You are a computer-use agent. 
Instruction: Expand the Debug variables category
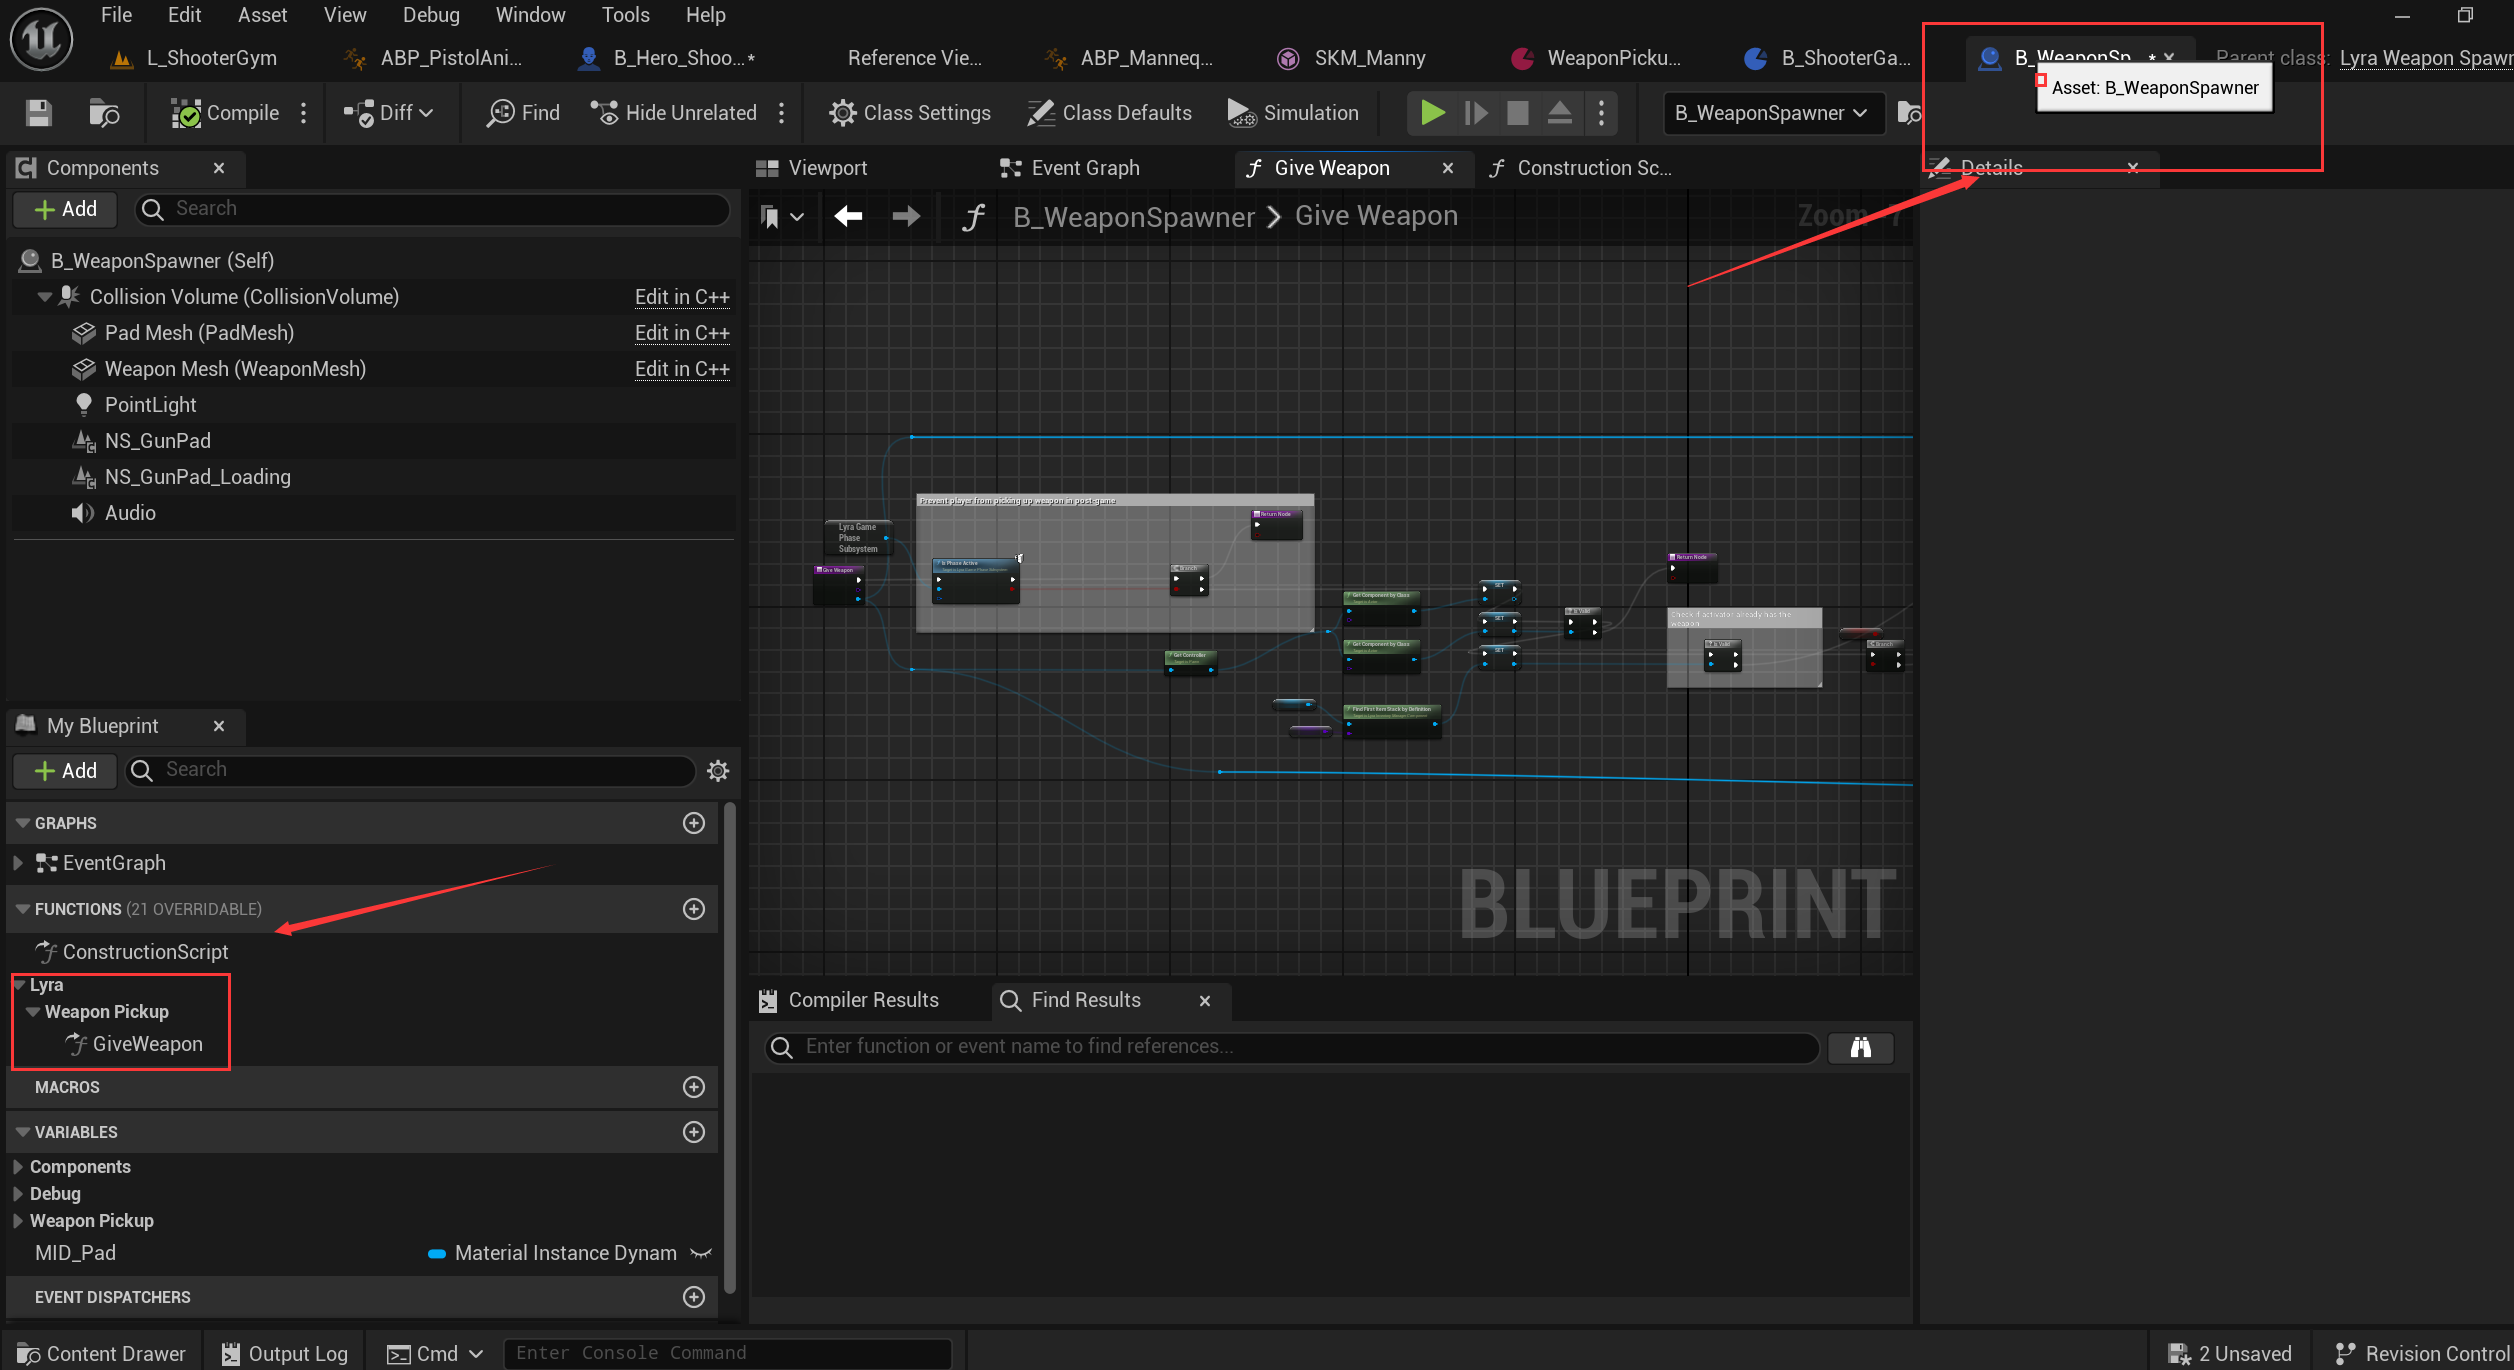coord(18,1194)
